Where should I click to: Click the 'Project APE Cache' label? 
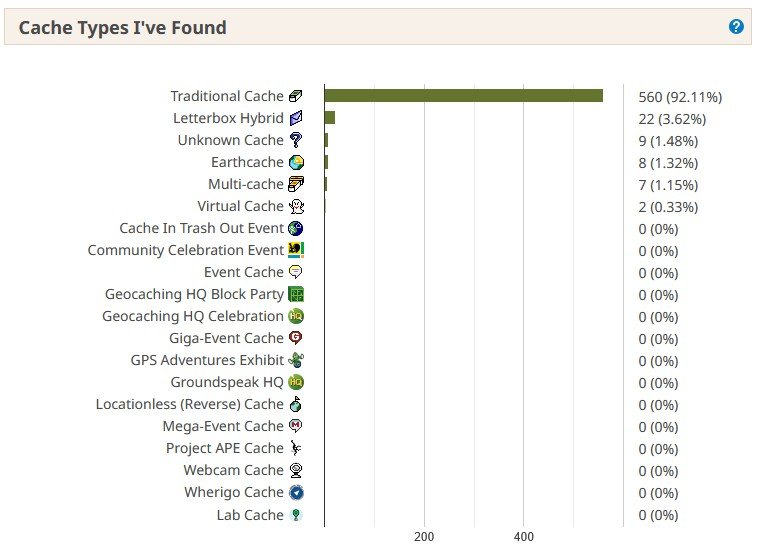[x=225, y=448]
